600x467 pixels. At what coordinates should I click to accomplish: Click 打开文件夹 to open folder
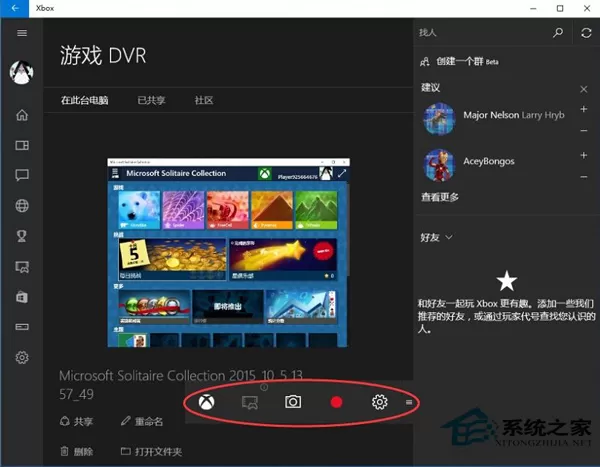click(x=152, y=452)
